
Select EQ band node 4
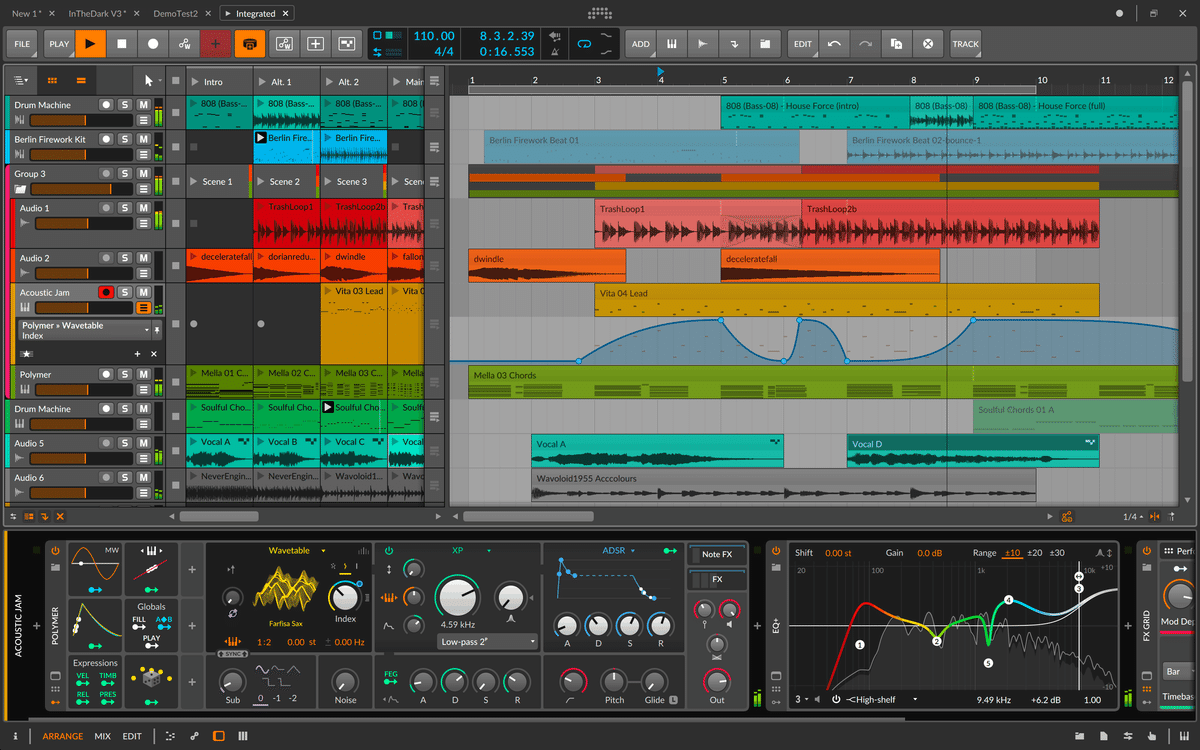(x=1009, y=600)
